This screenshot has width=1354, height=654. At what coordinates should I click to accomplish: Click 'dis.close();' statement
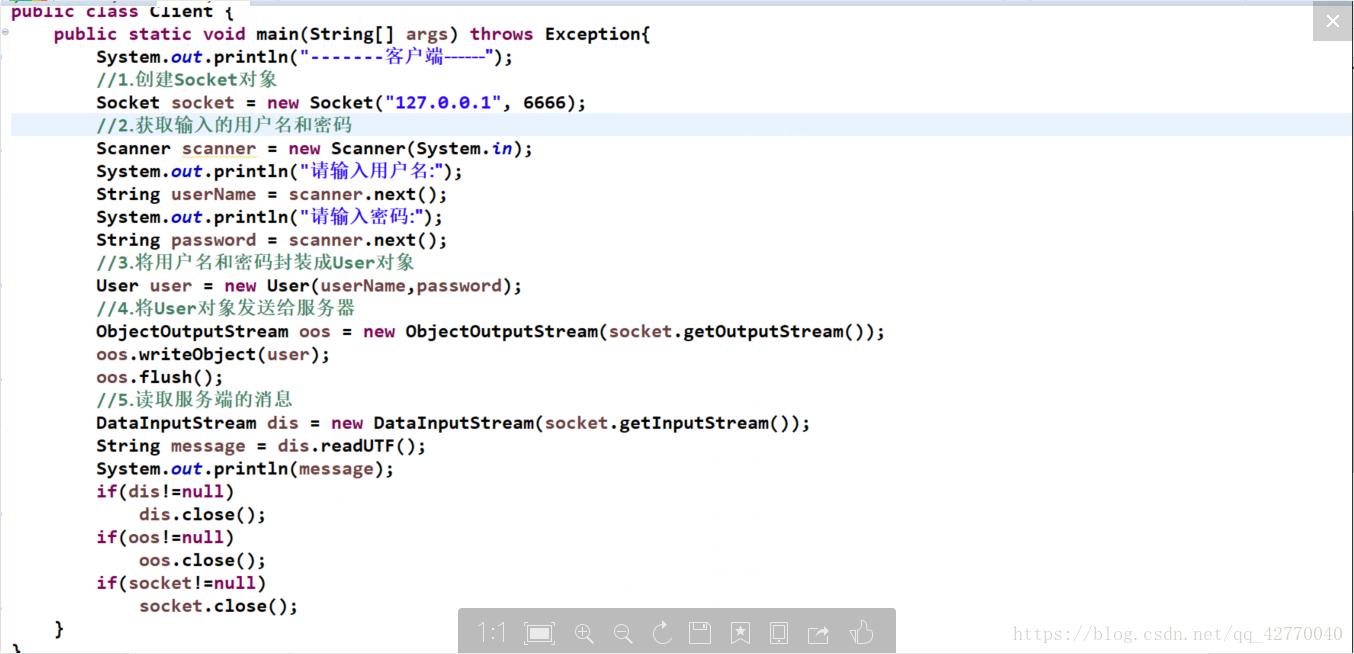click(203, 516)
